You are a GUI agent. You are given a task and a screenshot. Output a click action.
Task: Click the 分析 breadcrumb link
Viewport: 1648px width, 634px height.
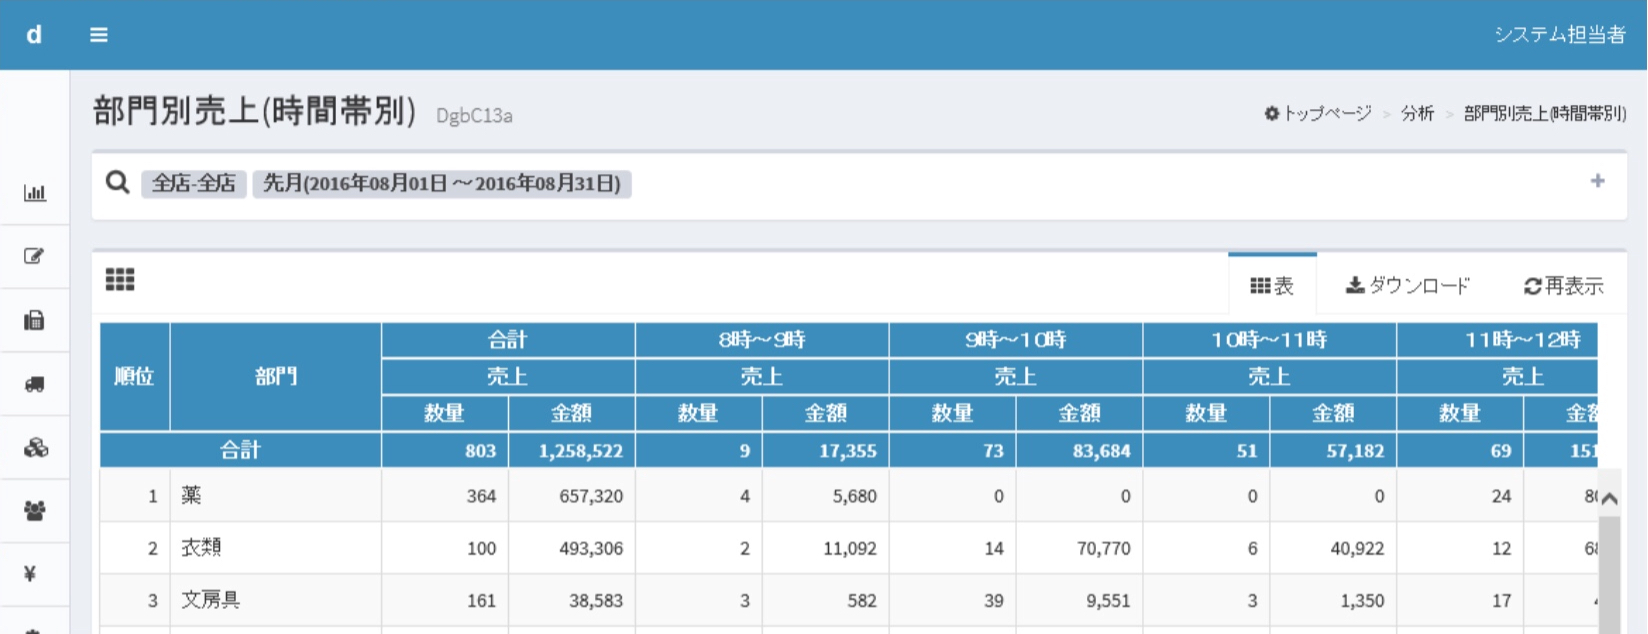pyautogui.click(x=1417, y=114)
